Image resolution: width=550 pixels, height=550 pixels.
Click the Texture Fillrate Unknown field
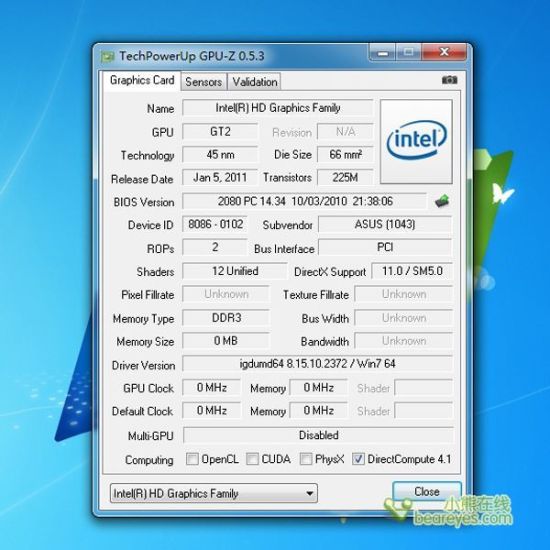point(404,294)
